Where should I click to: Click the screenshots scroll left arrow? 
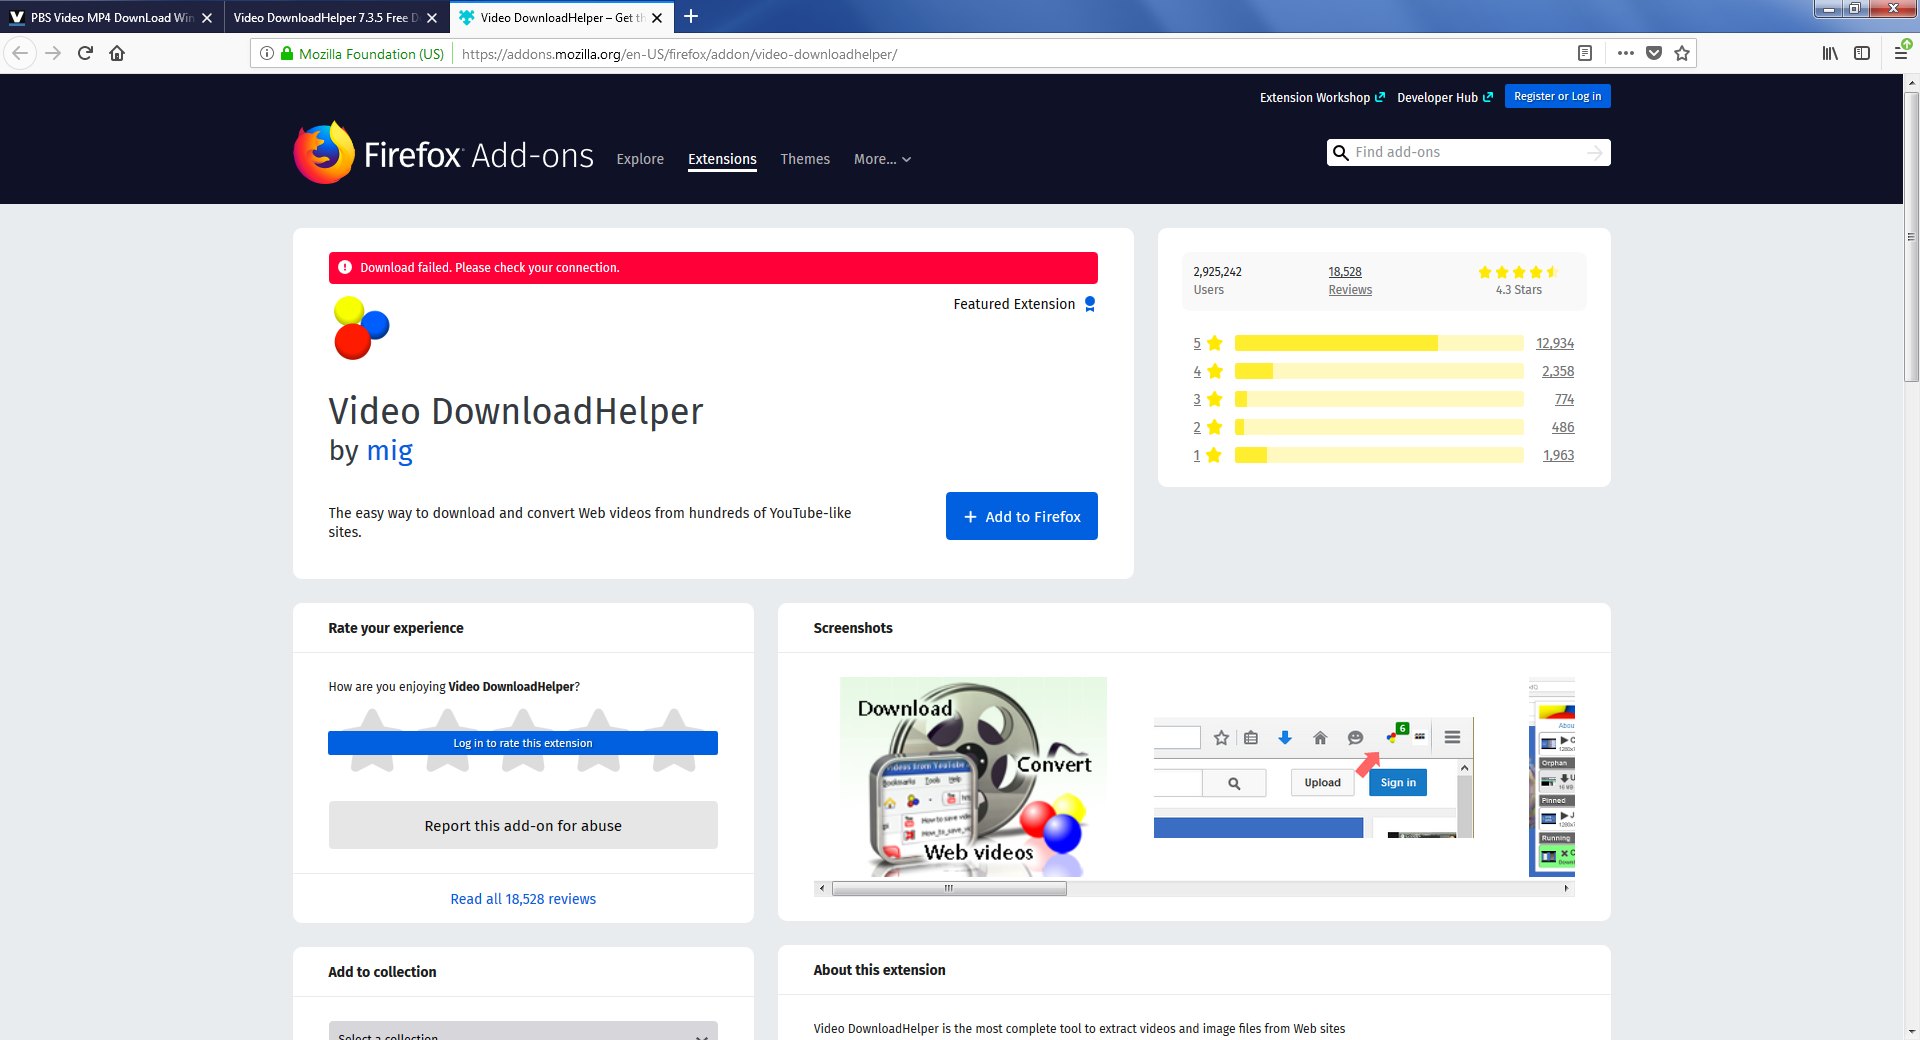pyautogui.click(x=822, y=888)
